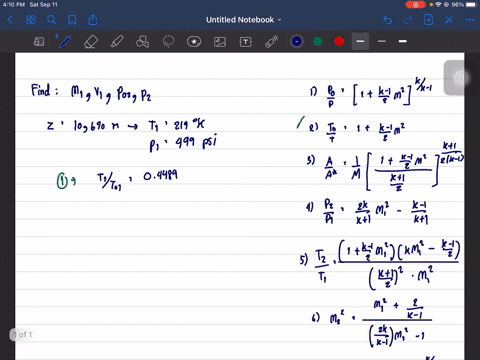Open the more options menu
This screenshot has height=360, width=480.
(x=470, y=20)
